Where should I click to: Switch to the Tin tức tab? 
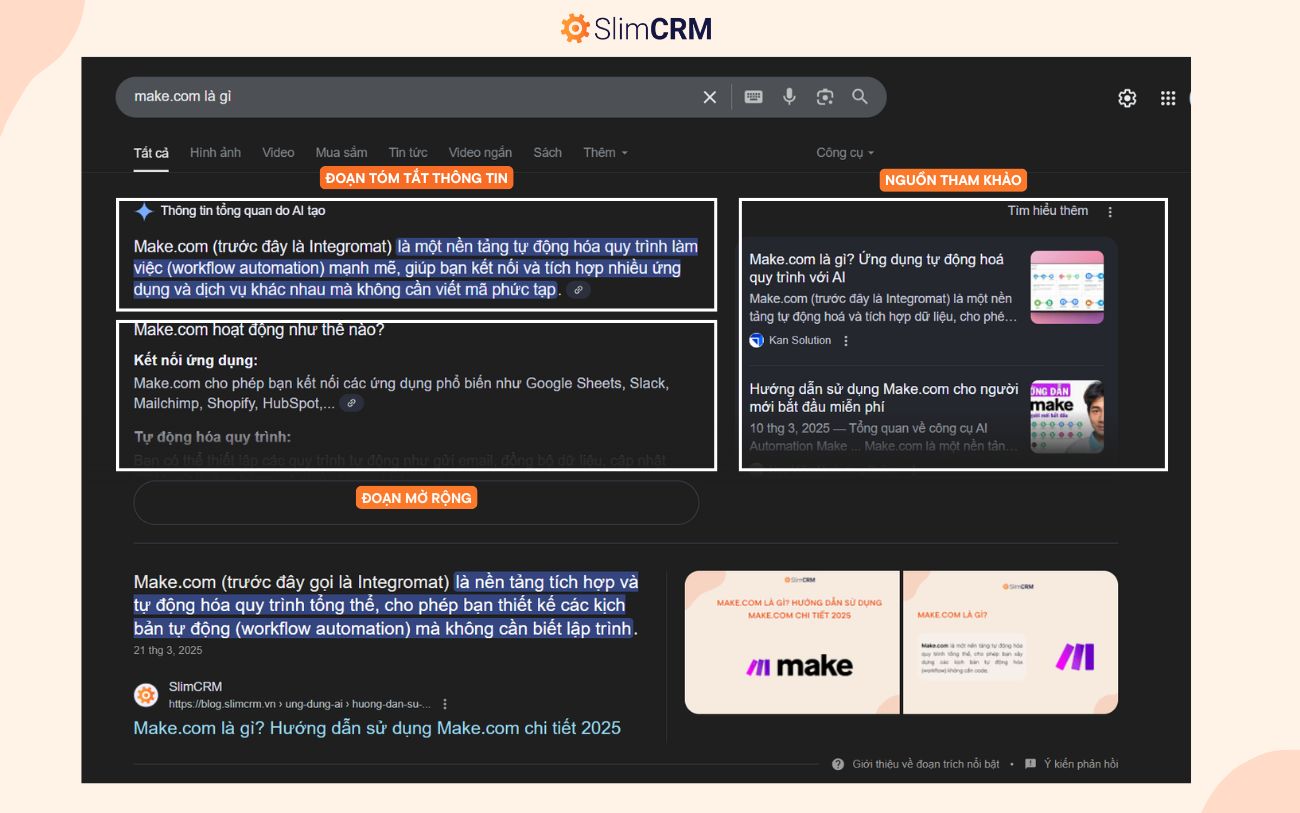coord(408,153)
